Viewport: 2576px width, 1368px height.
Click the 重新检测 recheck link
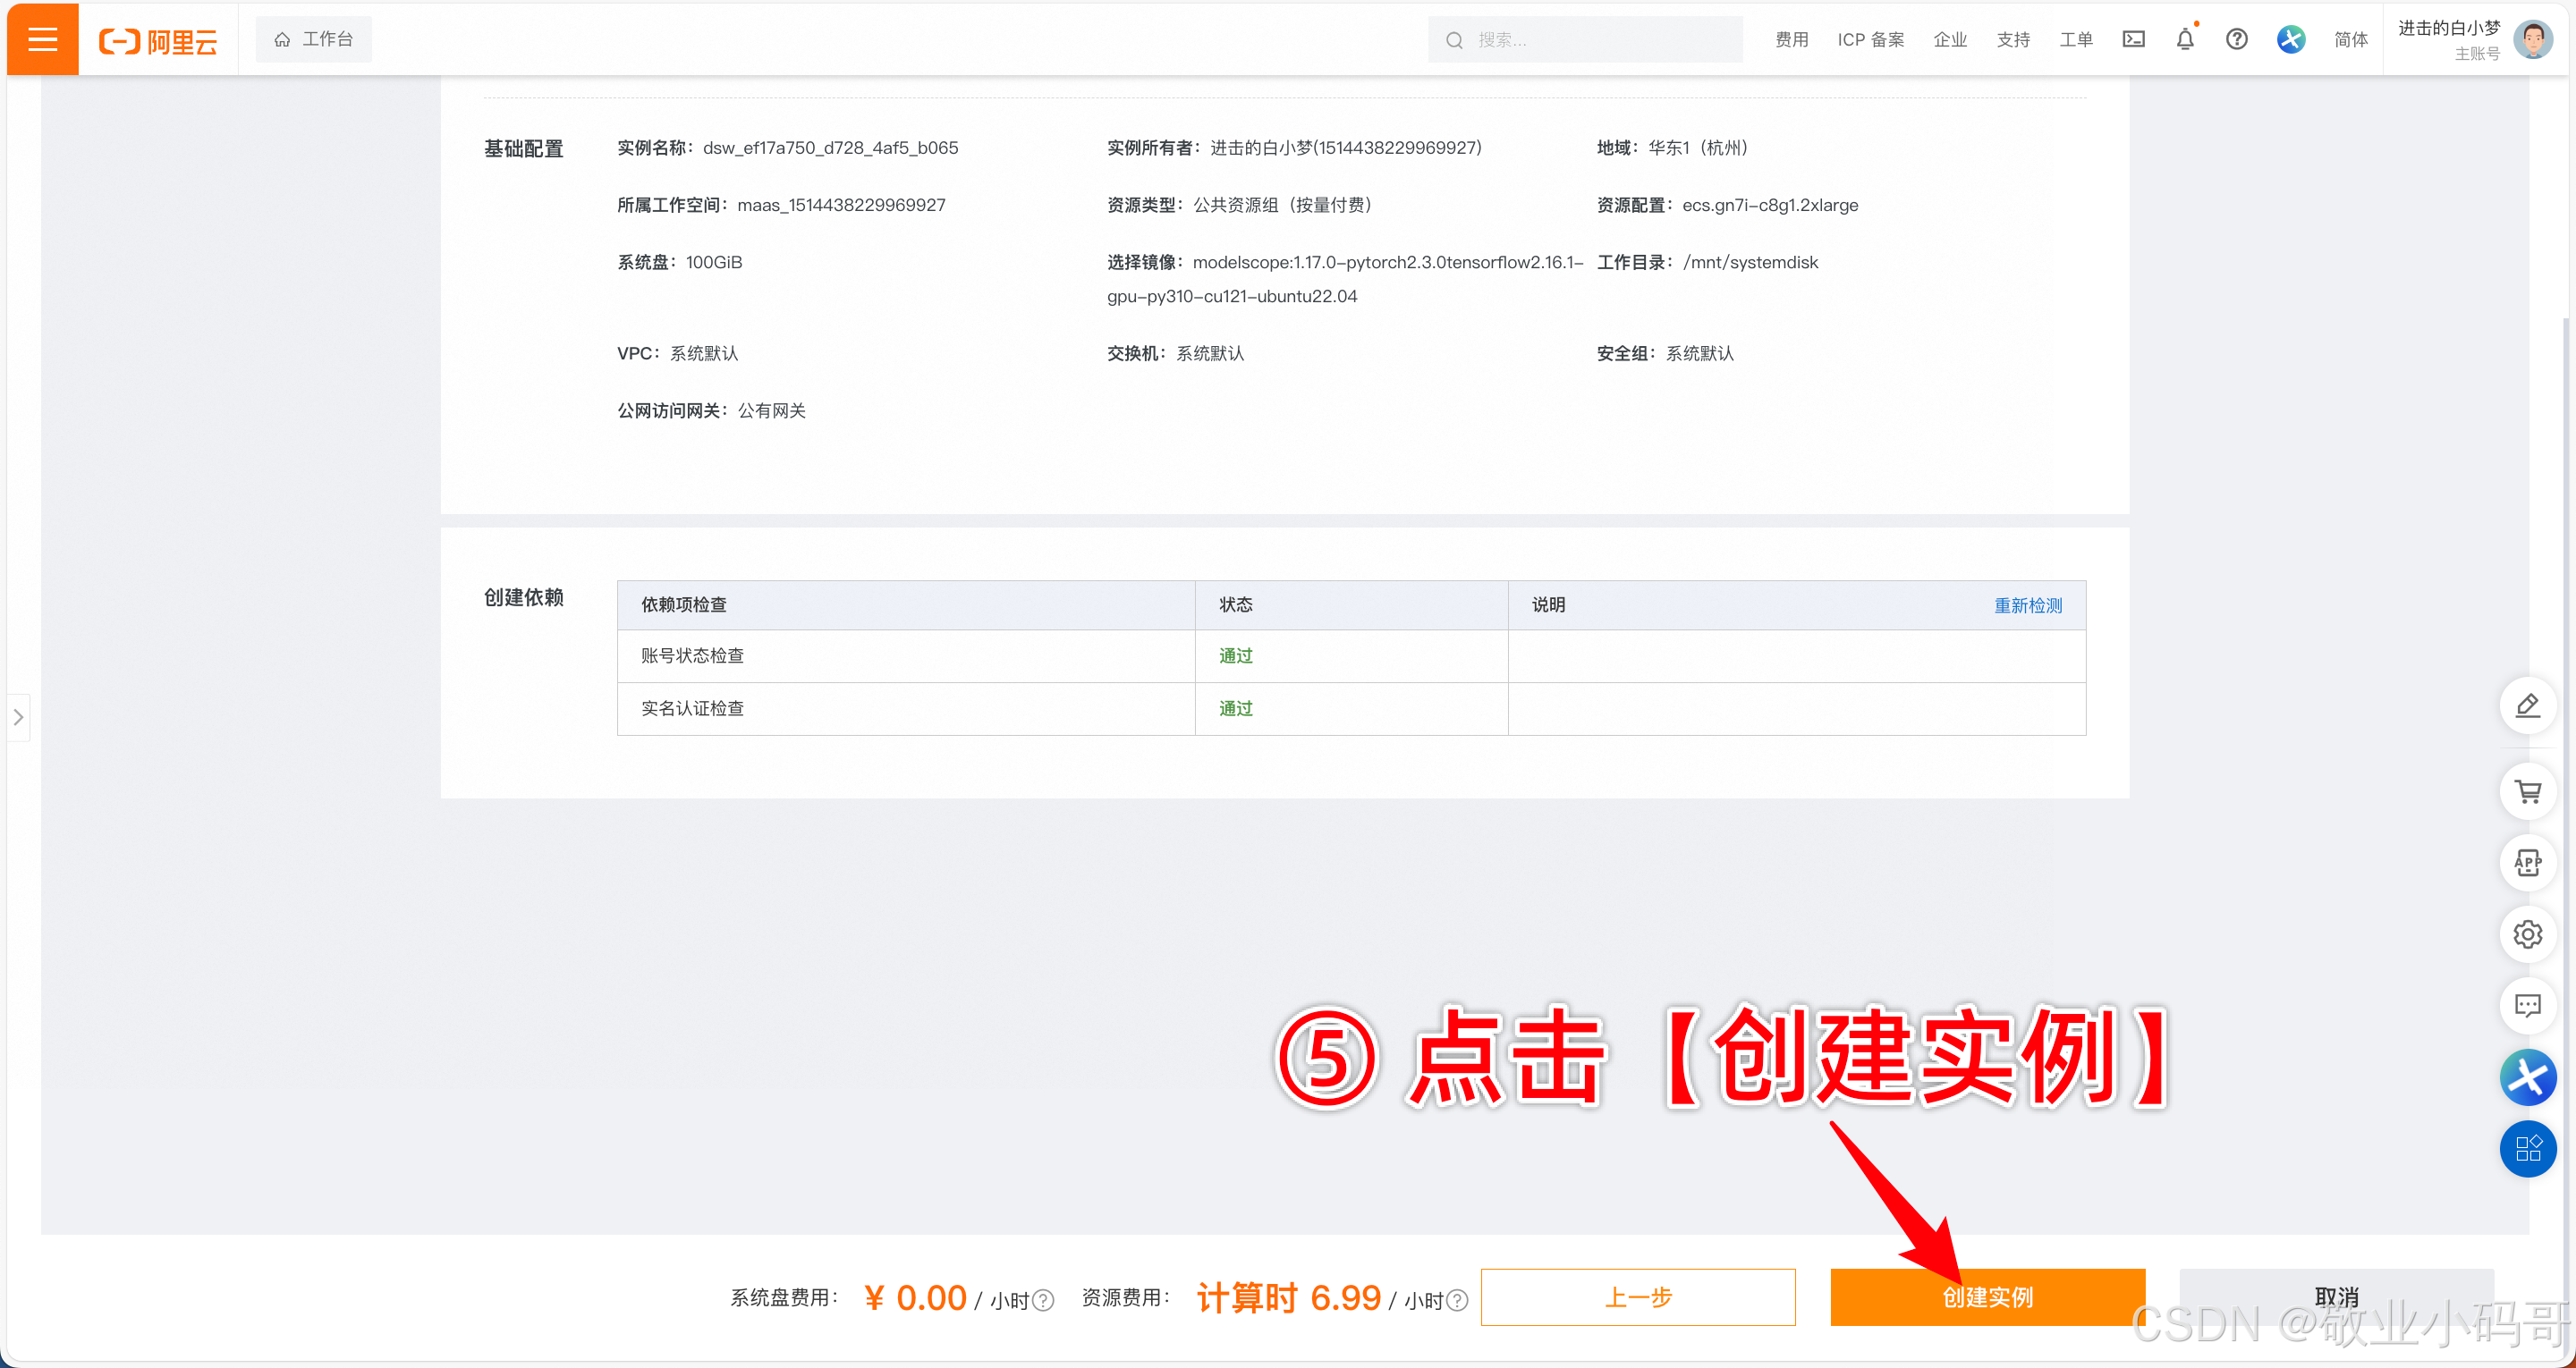(x=2028, y=604)
